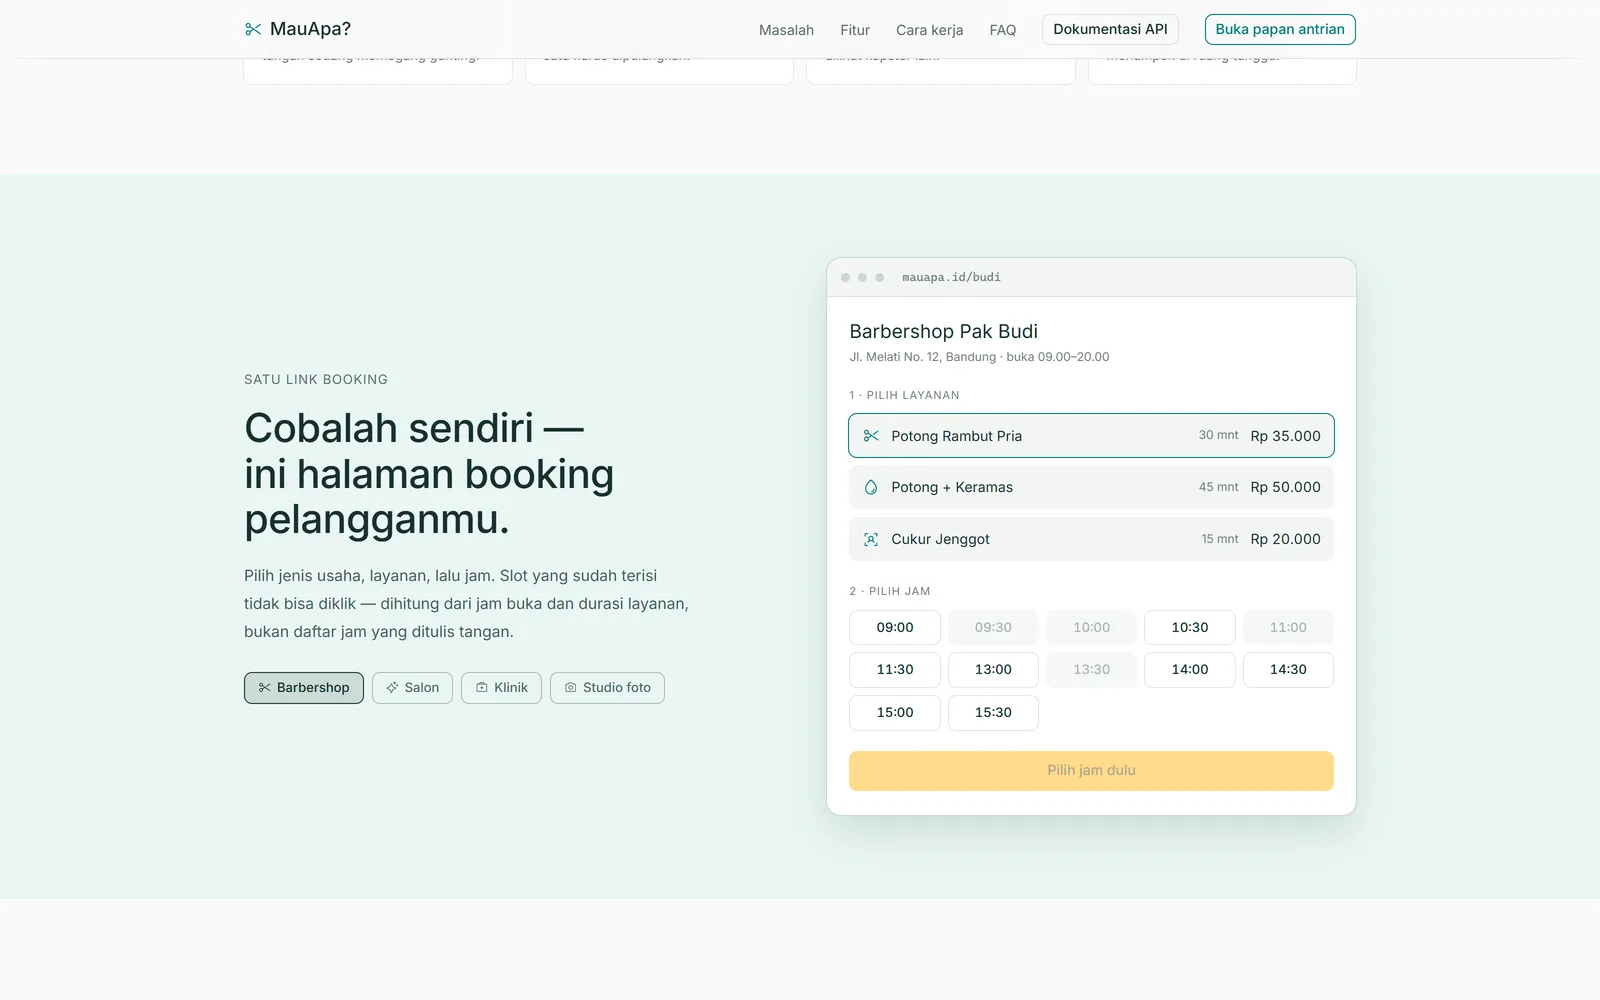Click the MauApa? brand name

pos(310,29)
